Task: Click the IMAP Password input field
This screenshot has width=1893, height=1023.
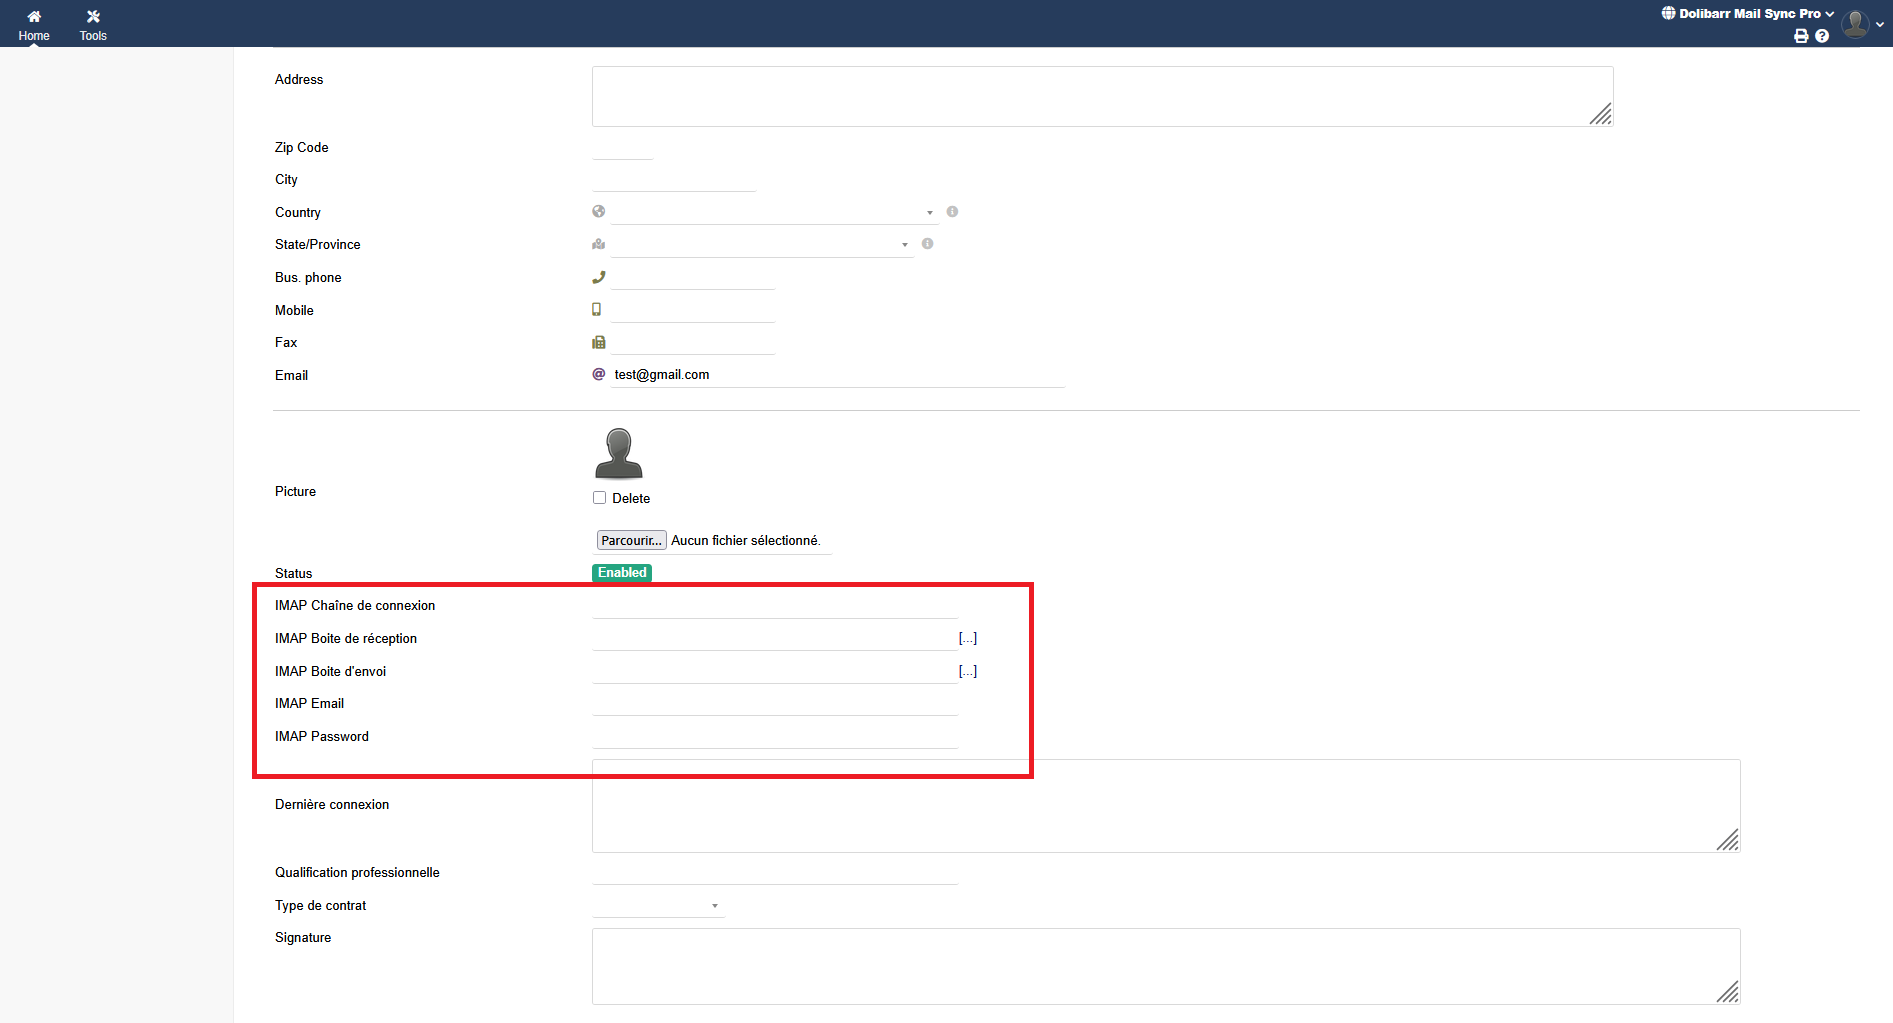Action: click(x=774, y=737)
